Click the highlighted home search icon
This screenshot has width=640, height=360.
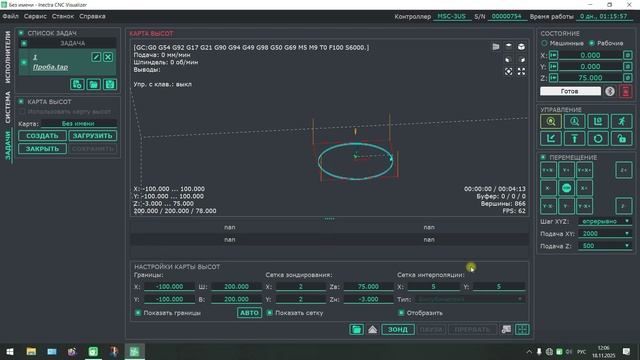click(551, 122)
